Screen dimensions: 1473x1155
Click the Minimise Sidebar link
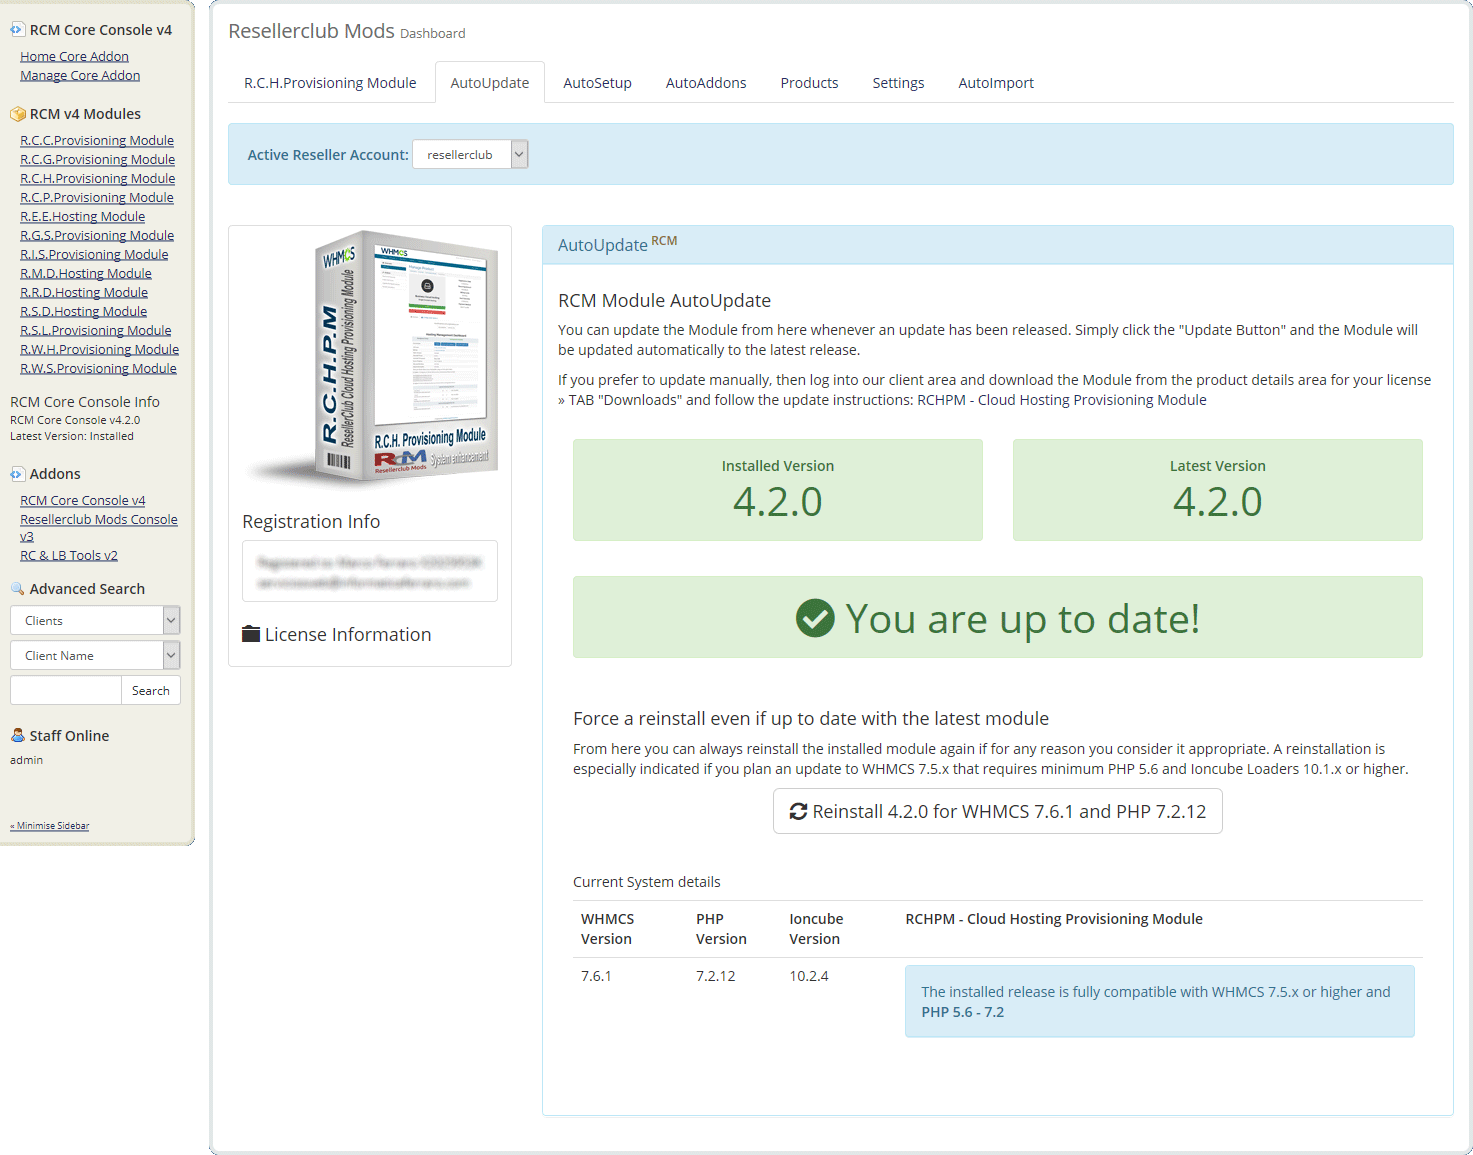(50, 826)
